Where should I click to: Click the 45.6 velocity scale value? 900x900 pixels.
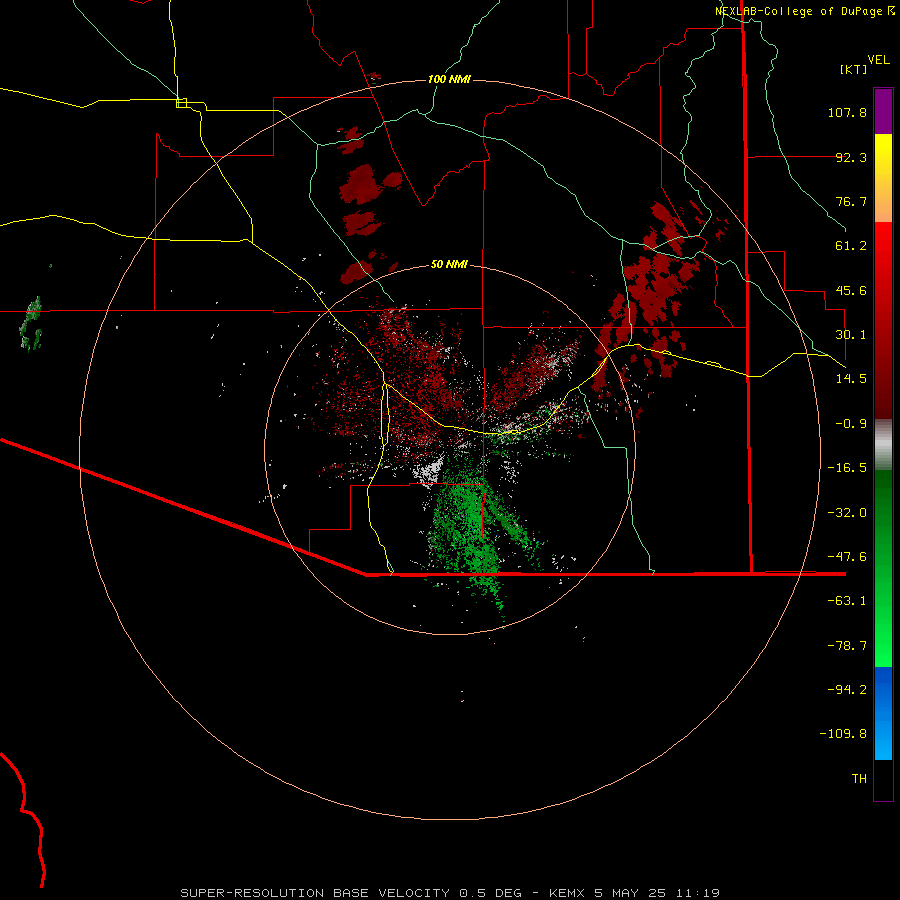pyautogui.click(x=851, y=290)
